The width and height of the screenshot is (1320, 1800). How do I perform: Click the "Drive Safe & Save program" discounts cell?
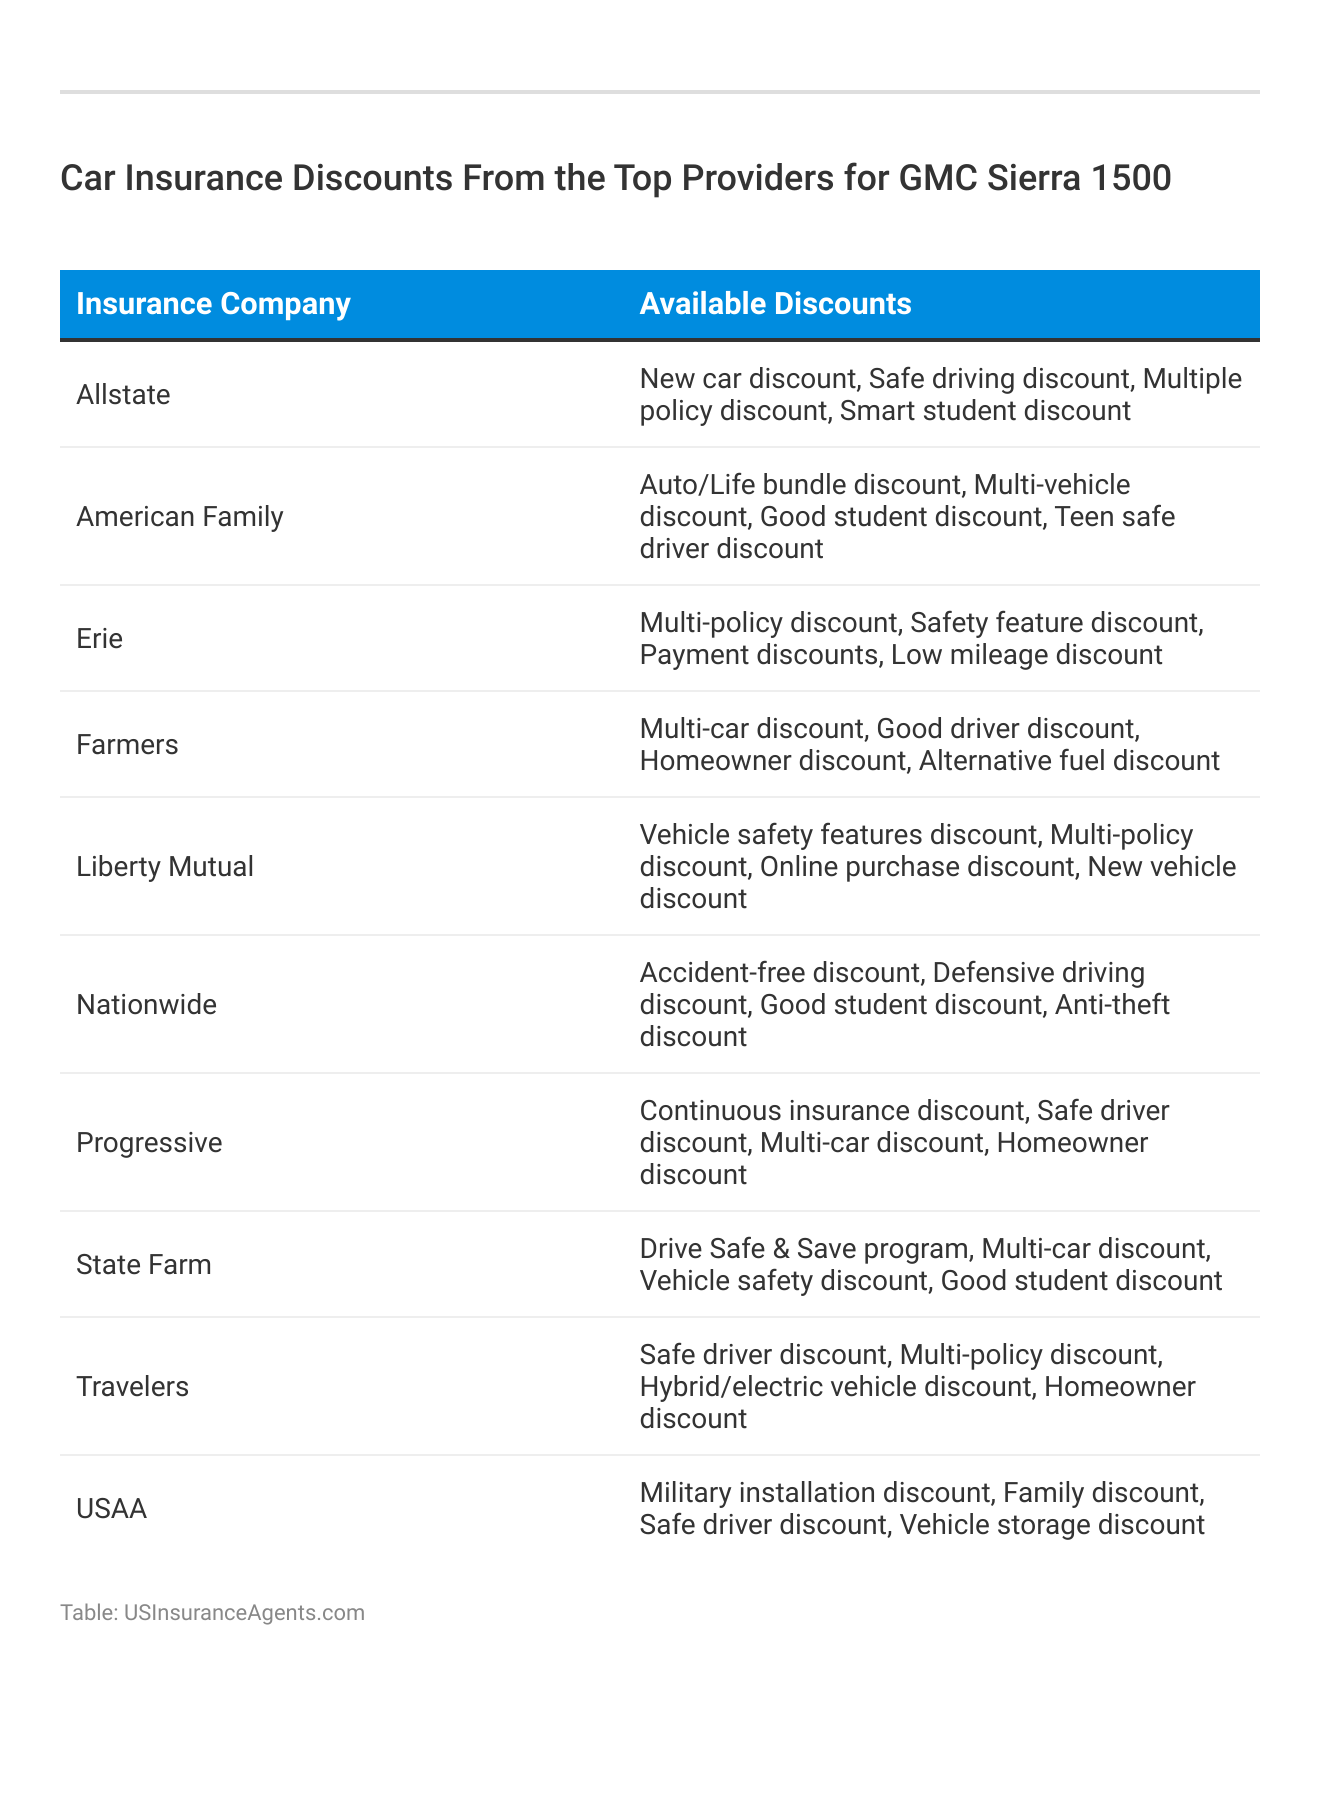click(930, 1264)
